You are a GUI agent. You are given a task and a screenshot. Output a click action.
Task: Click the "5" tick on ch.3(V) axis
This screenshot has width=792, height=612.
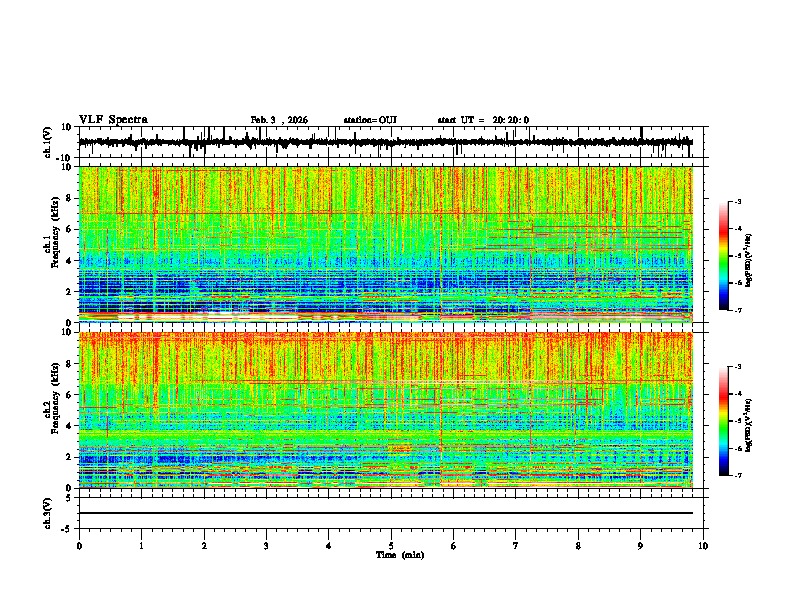point(69,498)
